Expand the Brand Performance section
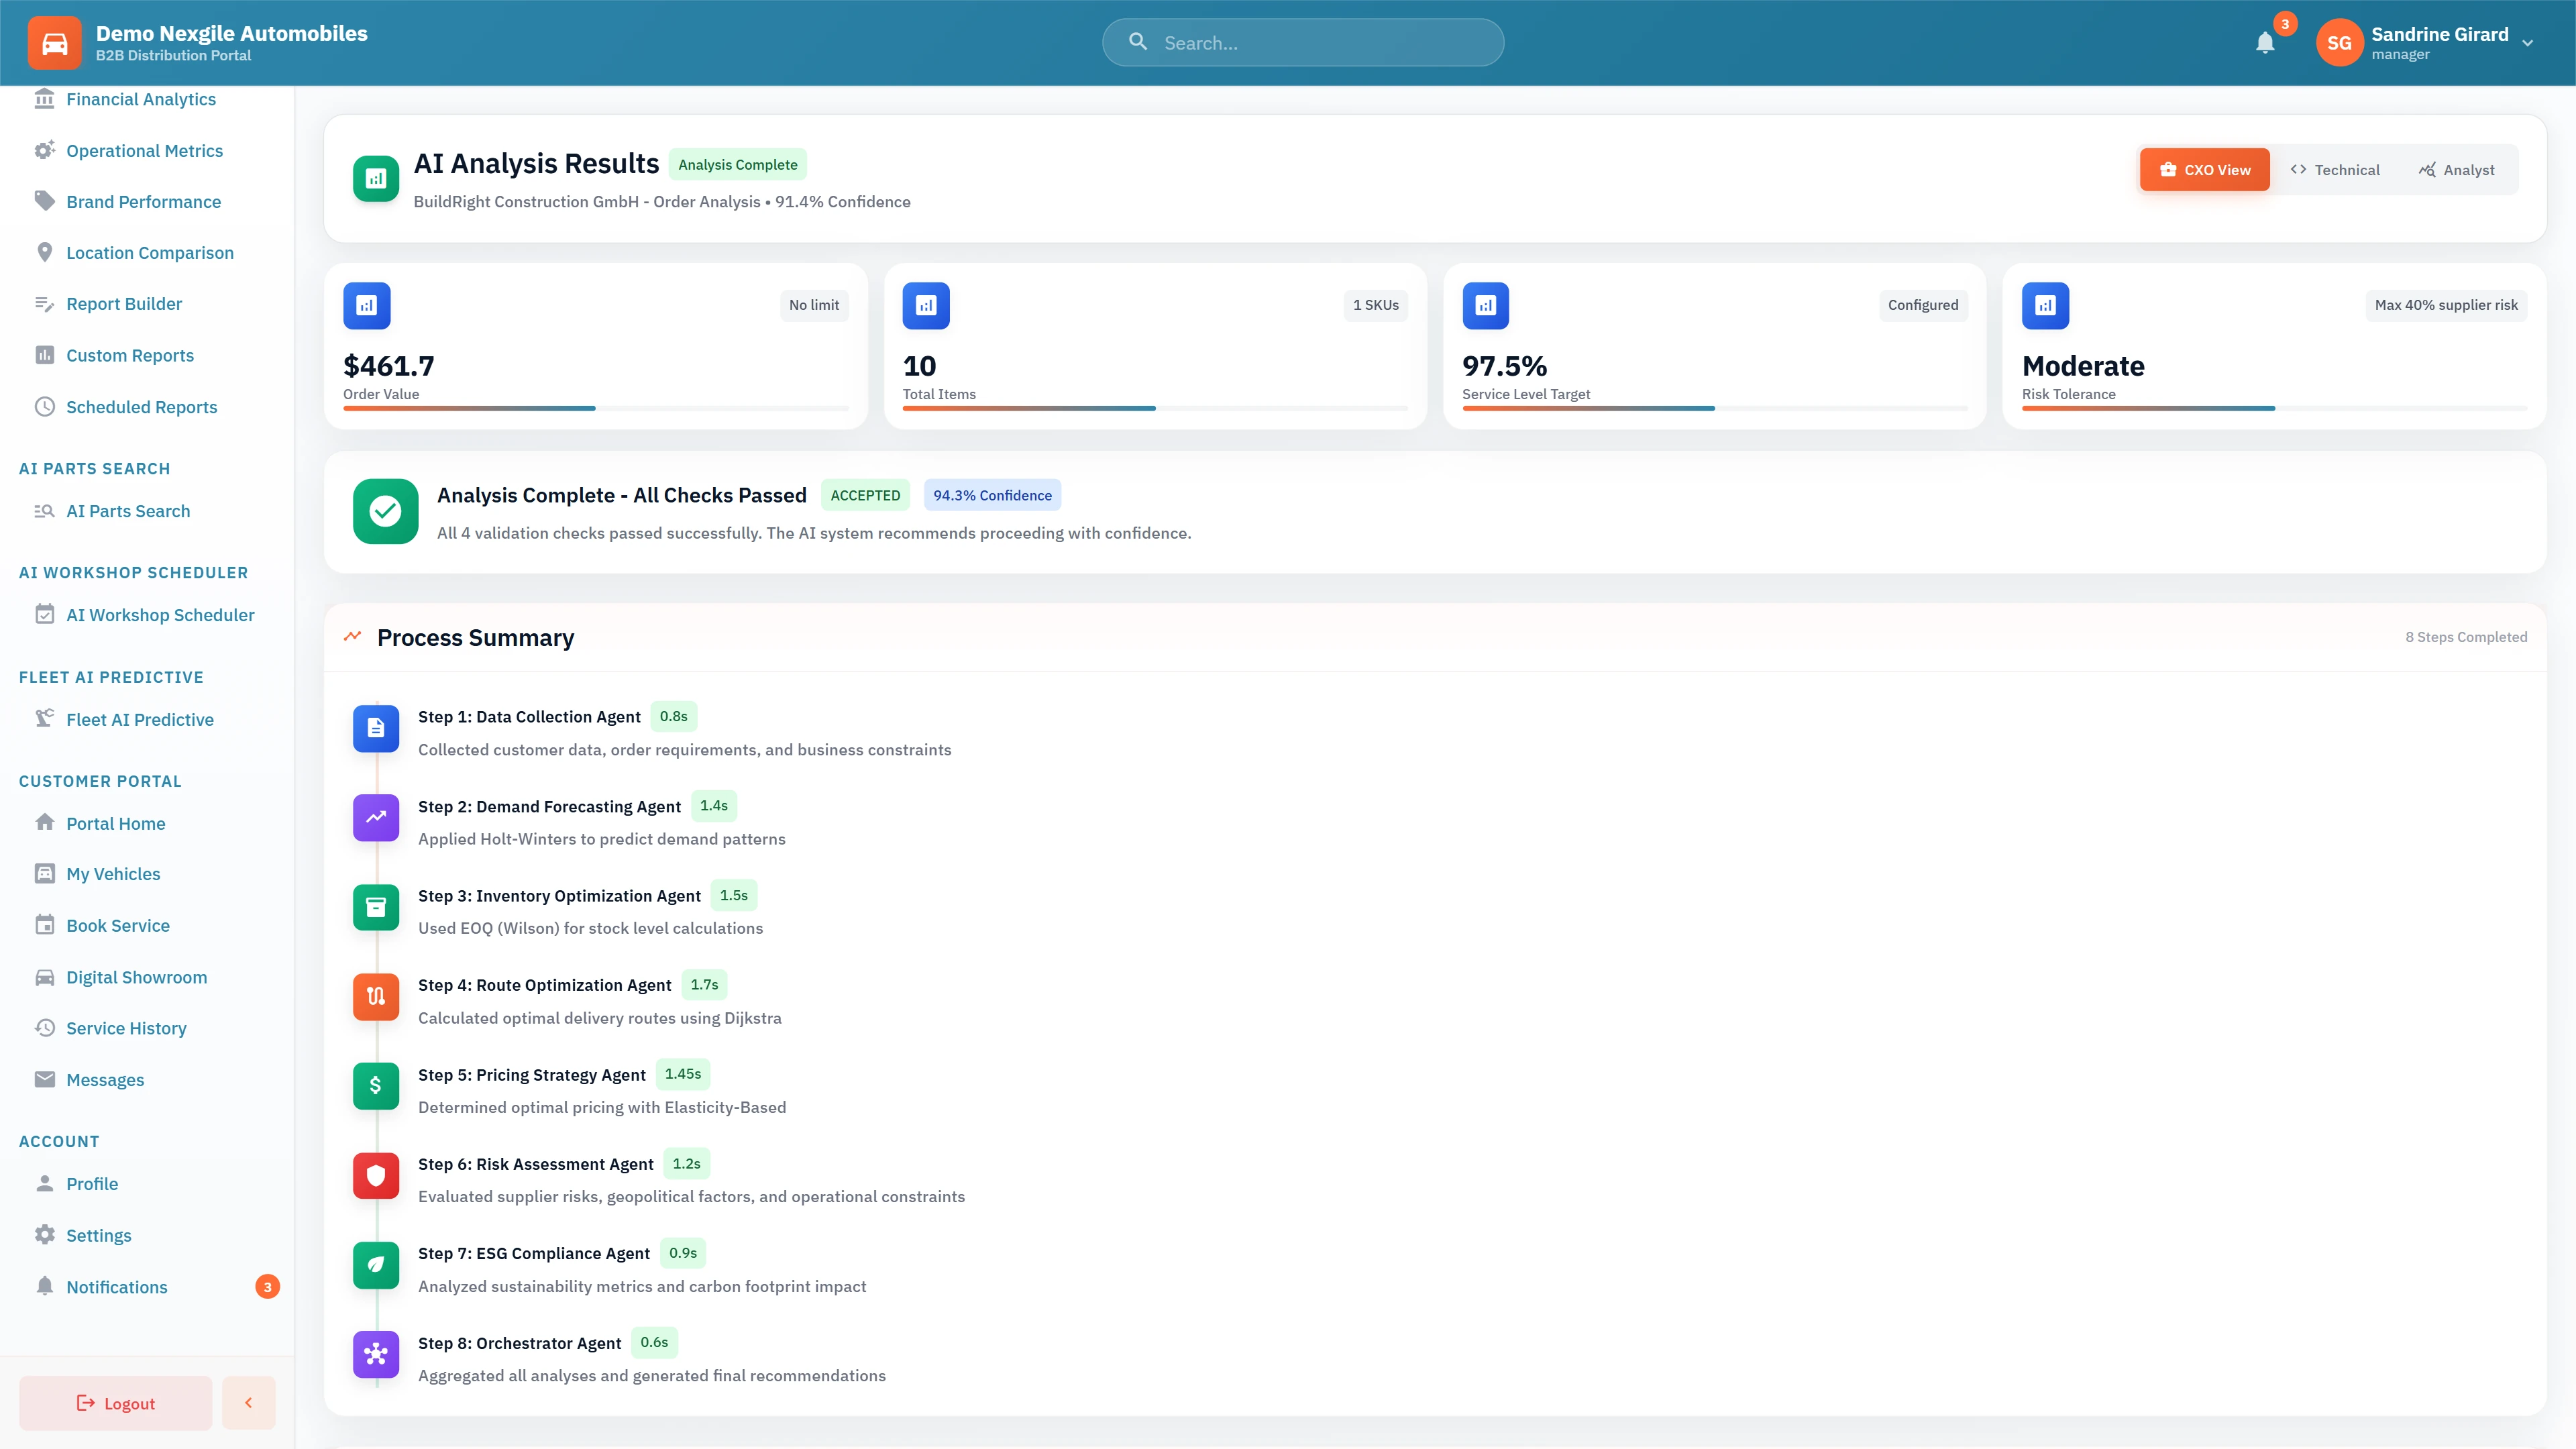Screen dimensions: 2576x1449 tap(143, 201)
